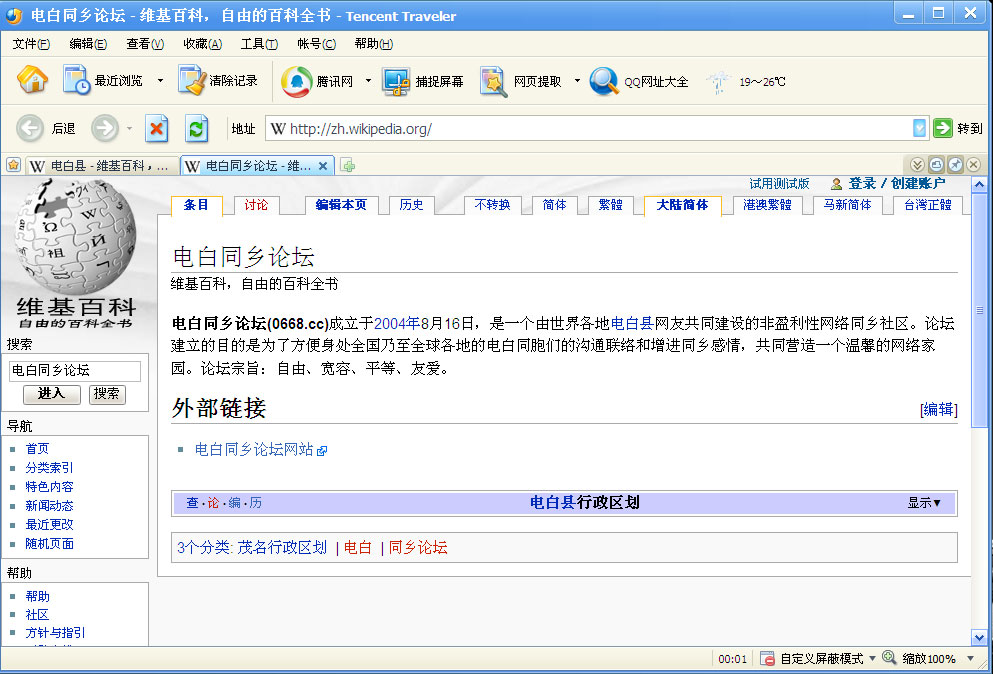This screenshot has height=674, width=993.
Task: Open the QQ网址大全 magnifier icon
Action: click(x=604, y=81)
